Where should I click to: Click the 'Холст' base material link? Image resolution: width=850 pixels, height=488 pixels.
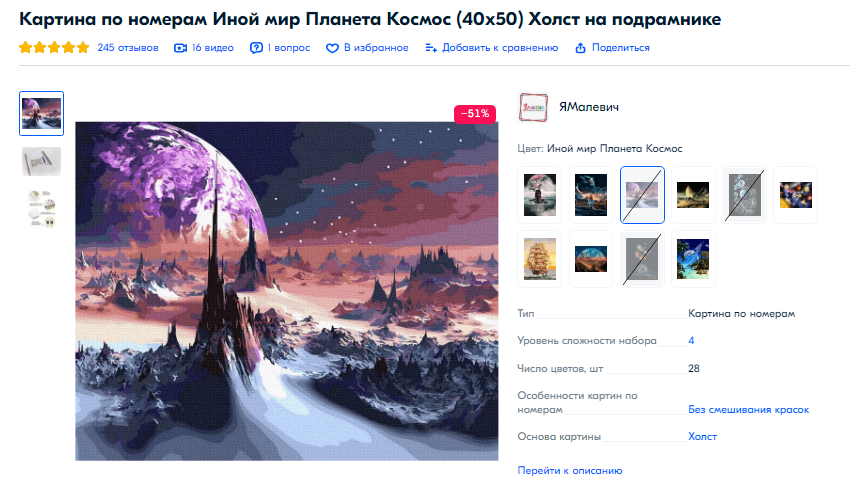click(703, 436)
